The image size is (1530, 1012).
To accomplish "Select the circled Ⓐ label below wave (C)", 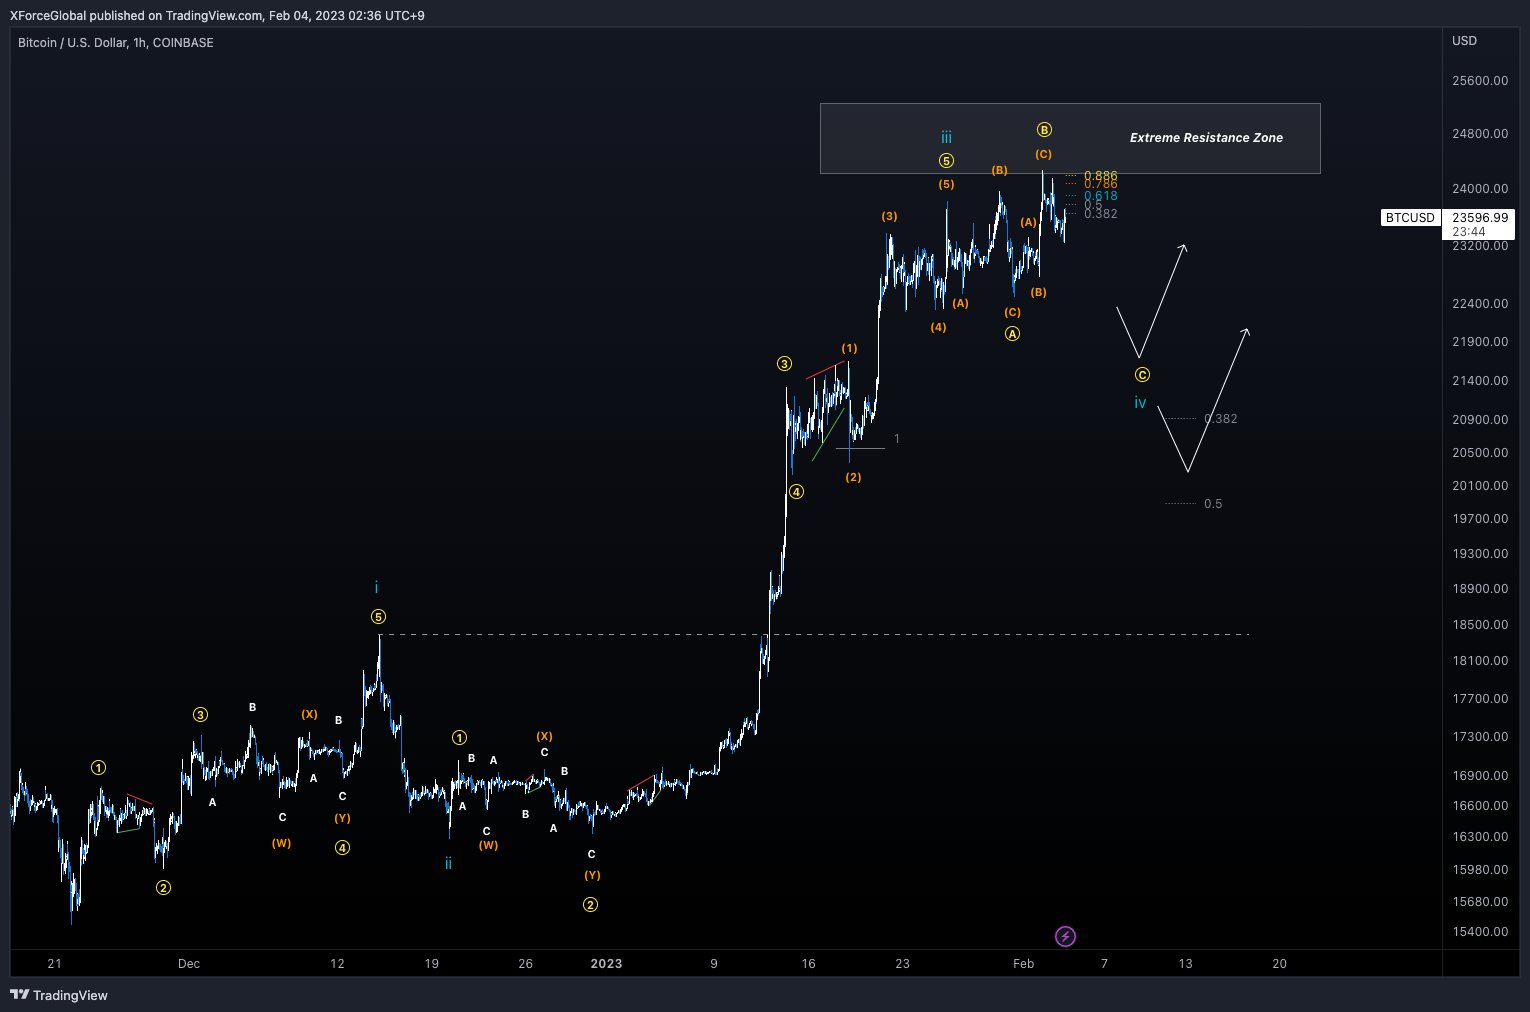I will click(1012, 333).
